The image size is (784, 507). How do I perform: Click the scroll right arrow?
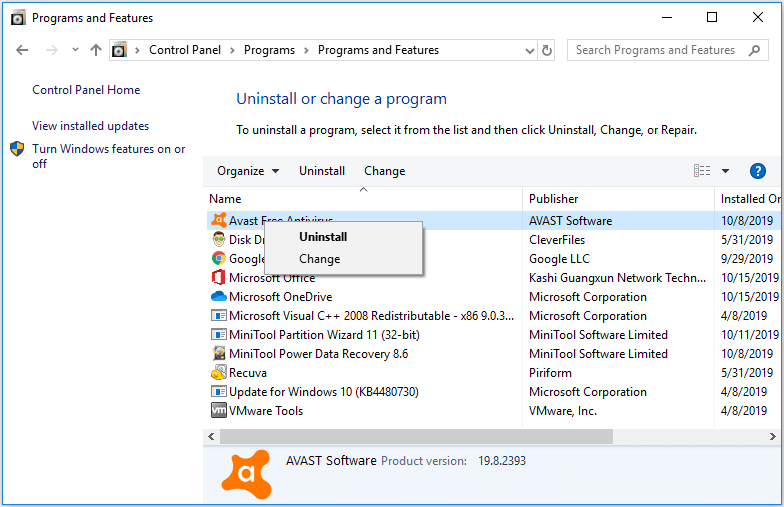pos(772,436)
